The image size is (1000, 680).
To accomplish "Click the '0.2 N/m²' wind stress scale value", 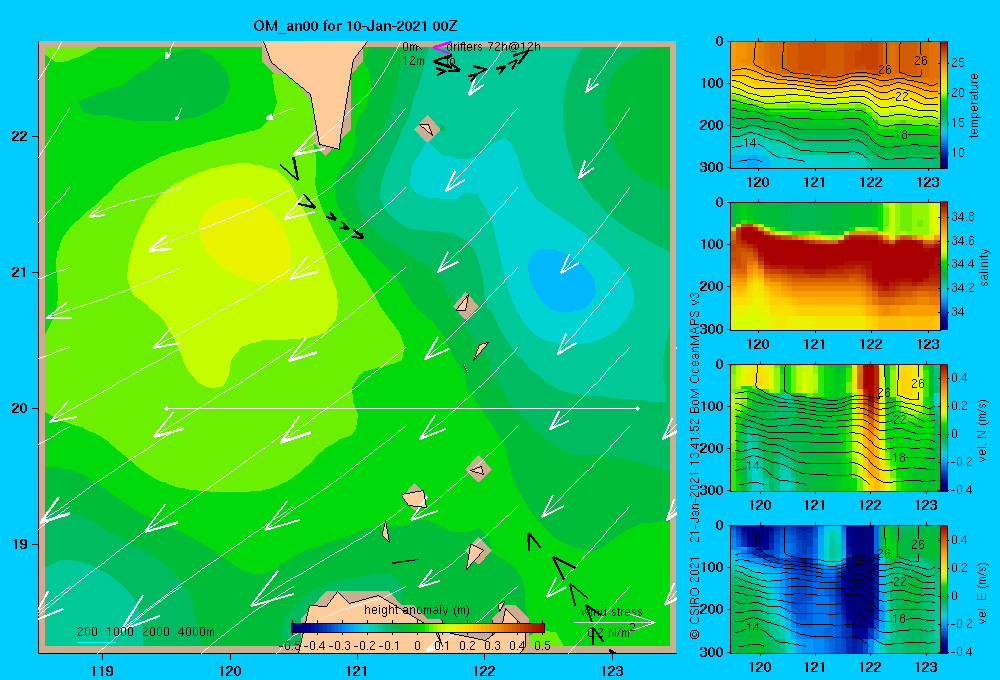I will (x=611, y=632).
